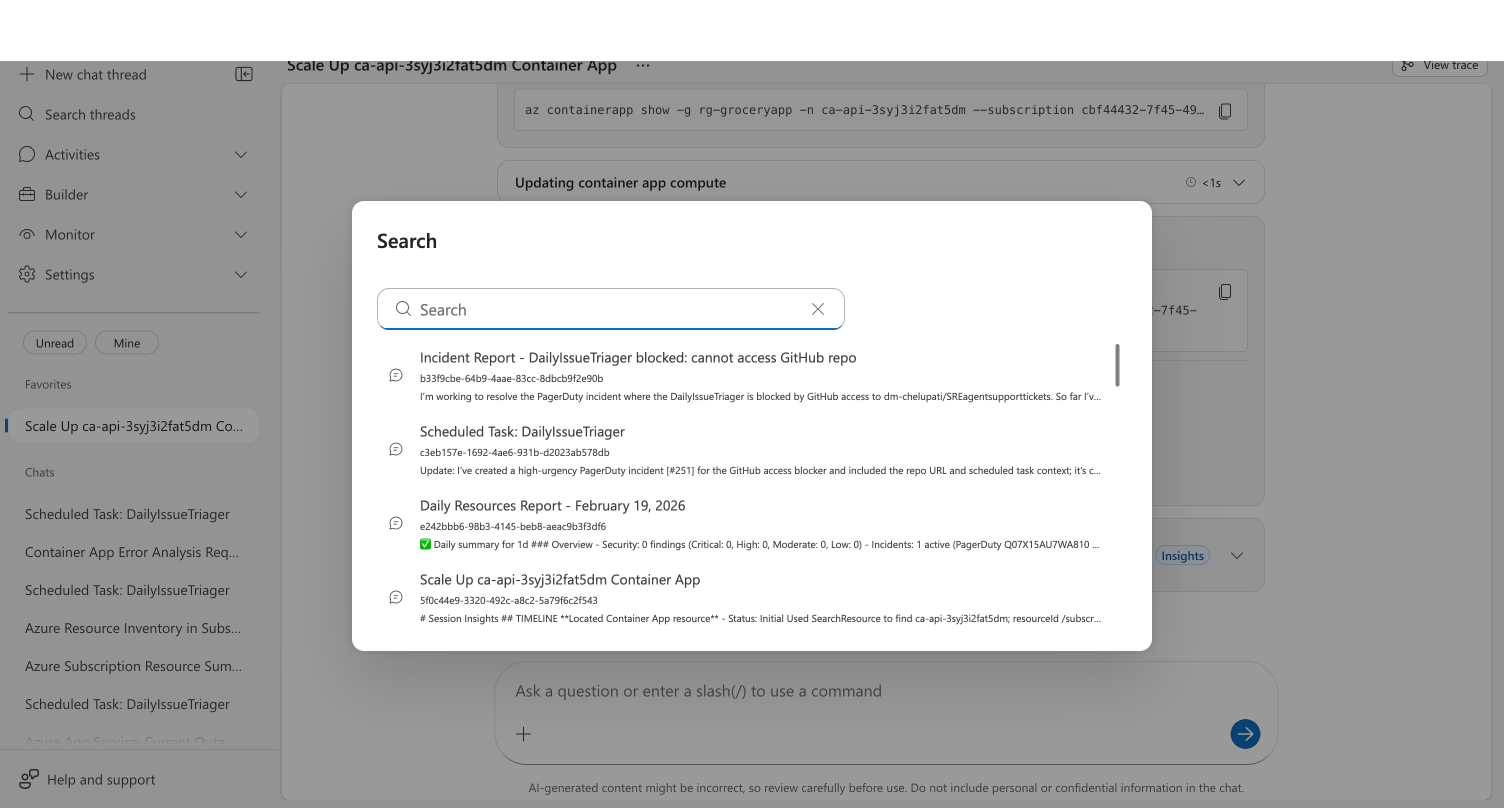Open Help and support
This screenshot has width=1504, height=808.
(88, 779)
